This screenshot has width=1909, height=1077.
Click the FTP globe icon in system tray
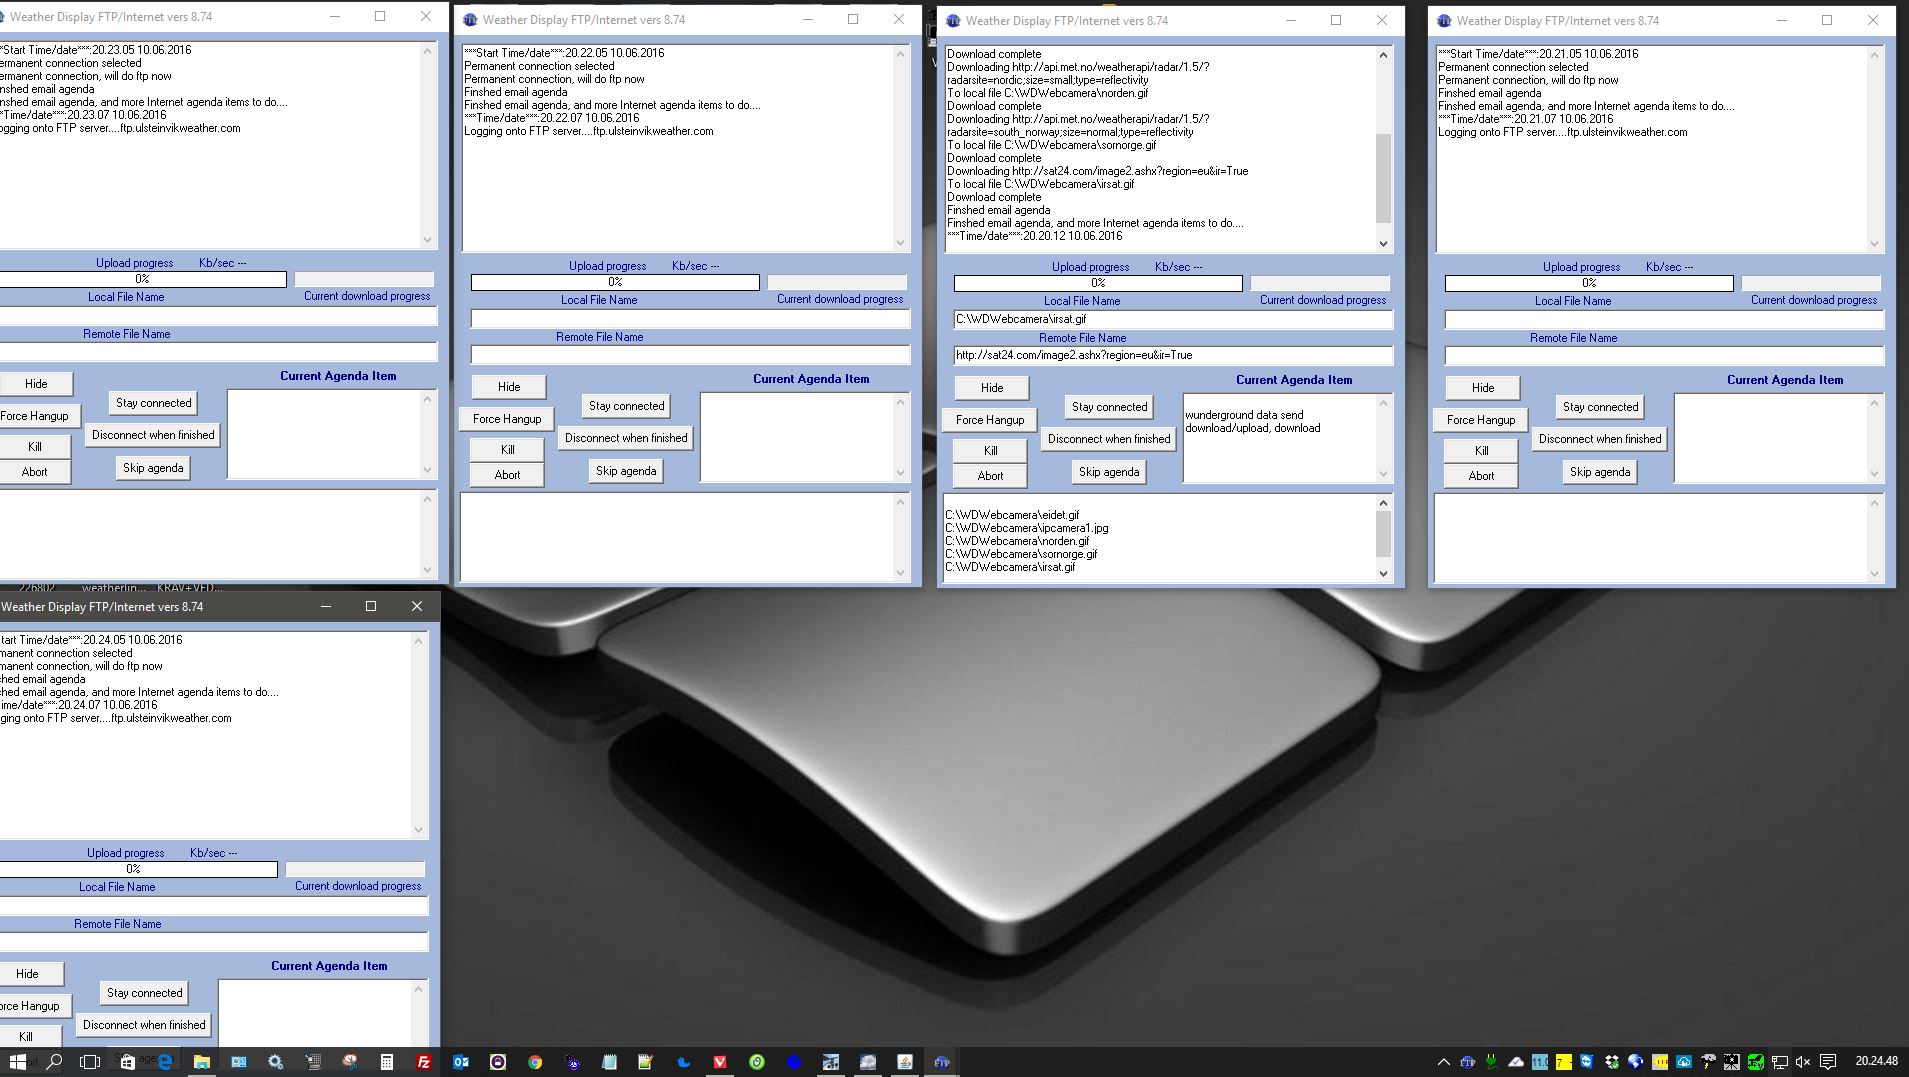1467,1062
